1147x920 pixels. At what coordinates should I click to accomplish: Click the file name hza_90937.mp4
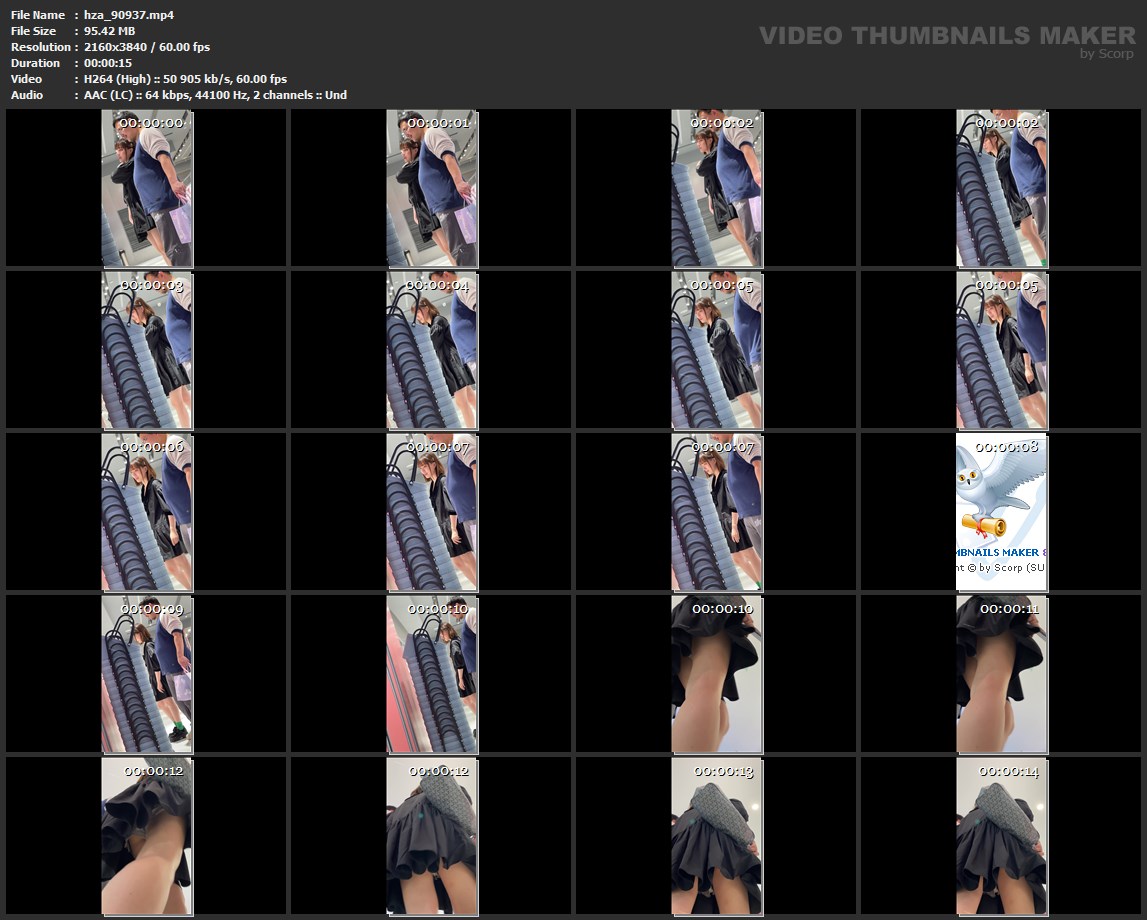(129, 15)
